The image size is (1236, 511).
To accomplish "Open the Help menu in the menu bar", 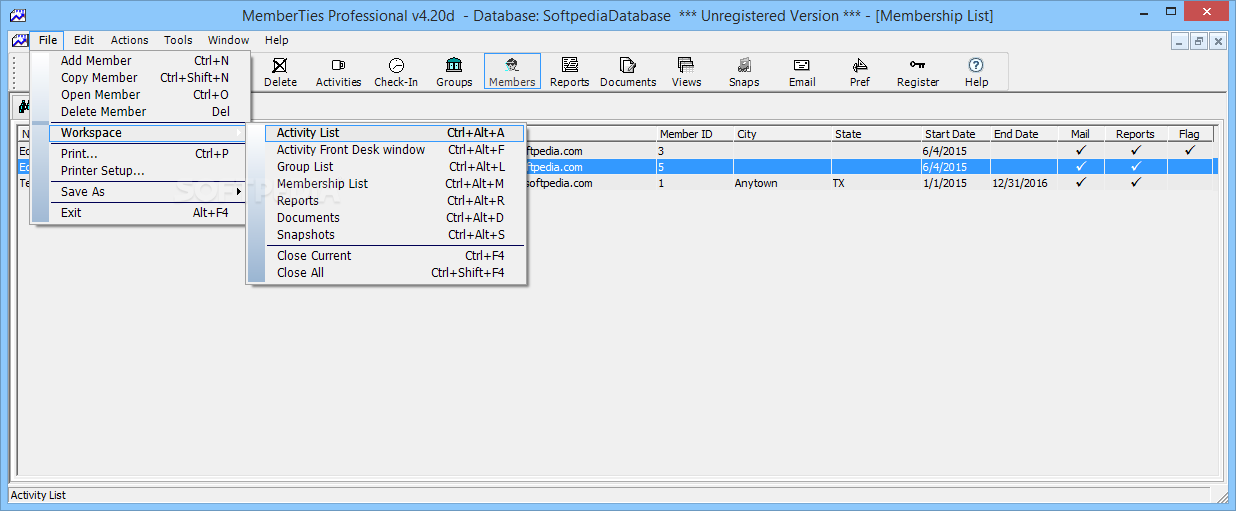I will 277,40.
